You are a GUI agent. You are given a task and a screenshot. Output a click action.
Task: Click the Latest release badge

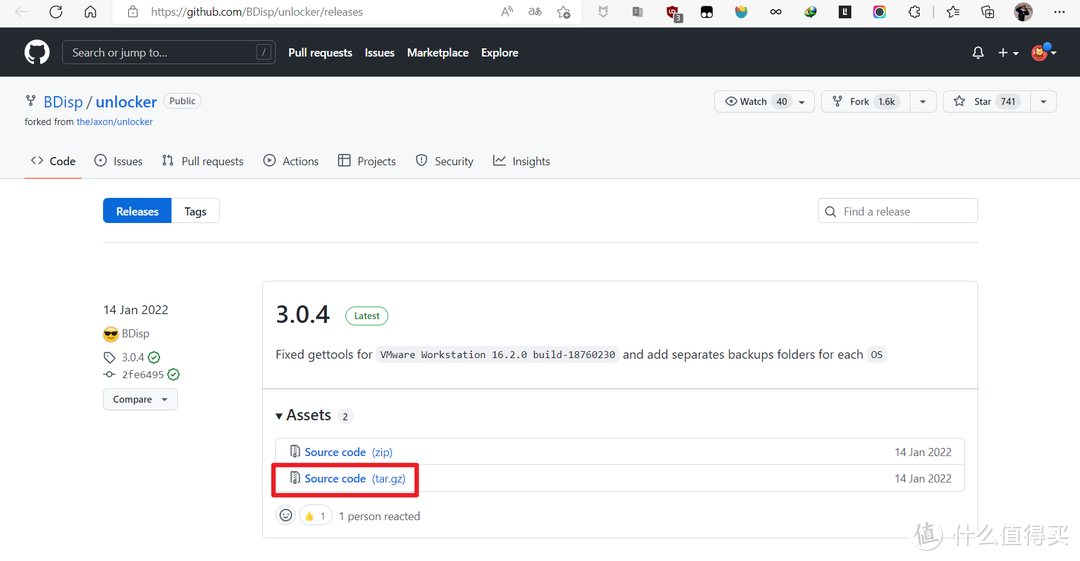(366, 316)
